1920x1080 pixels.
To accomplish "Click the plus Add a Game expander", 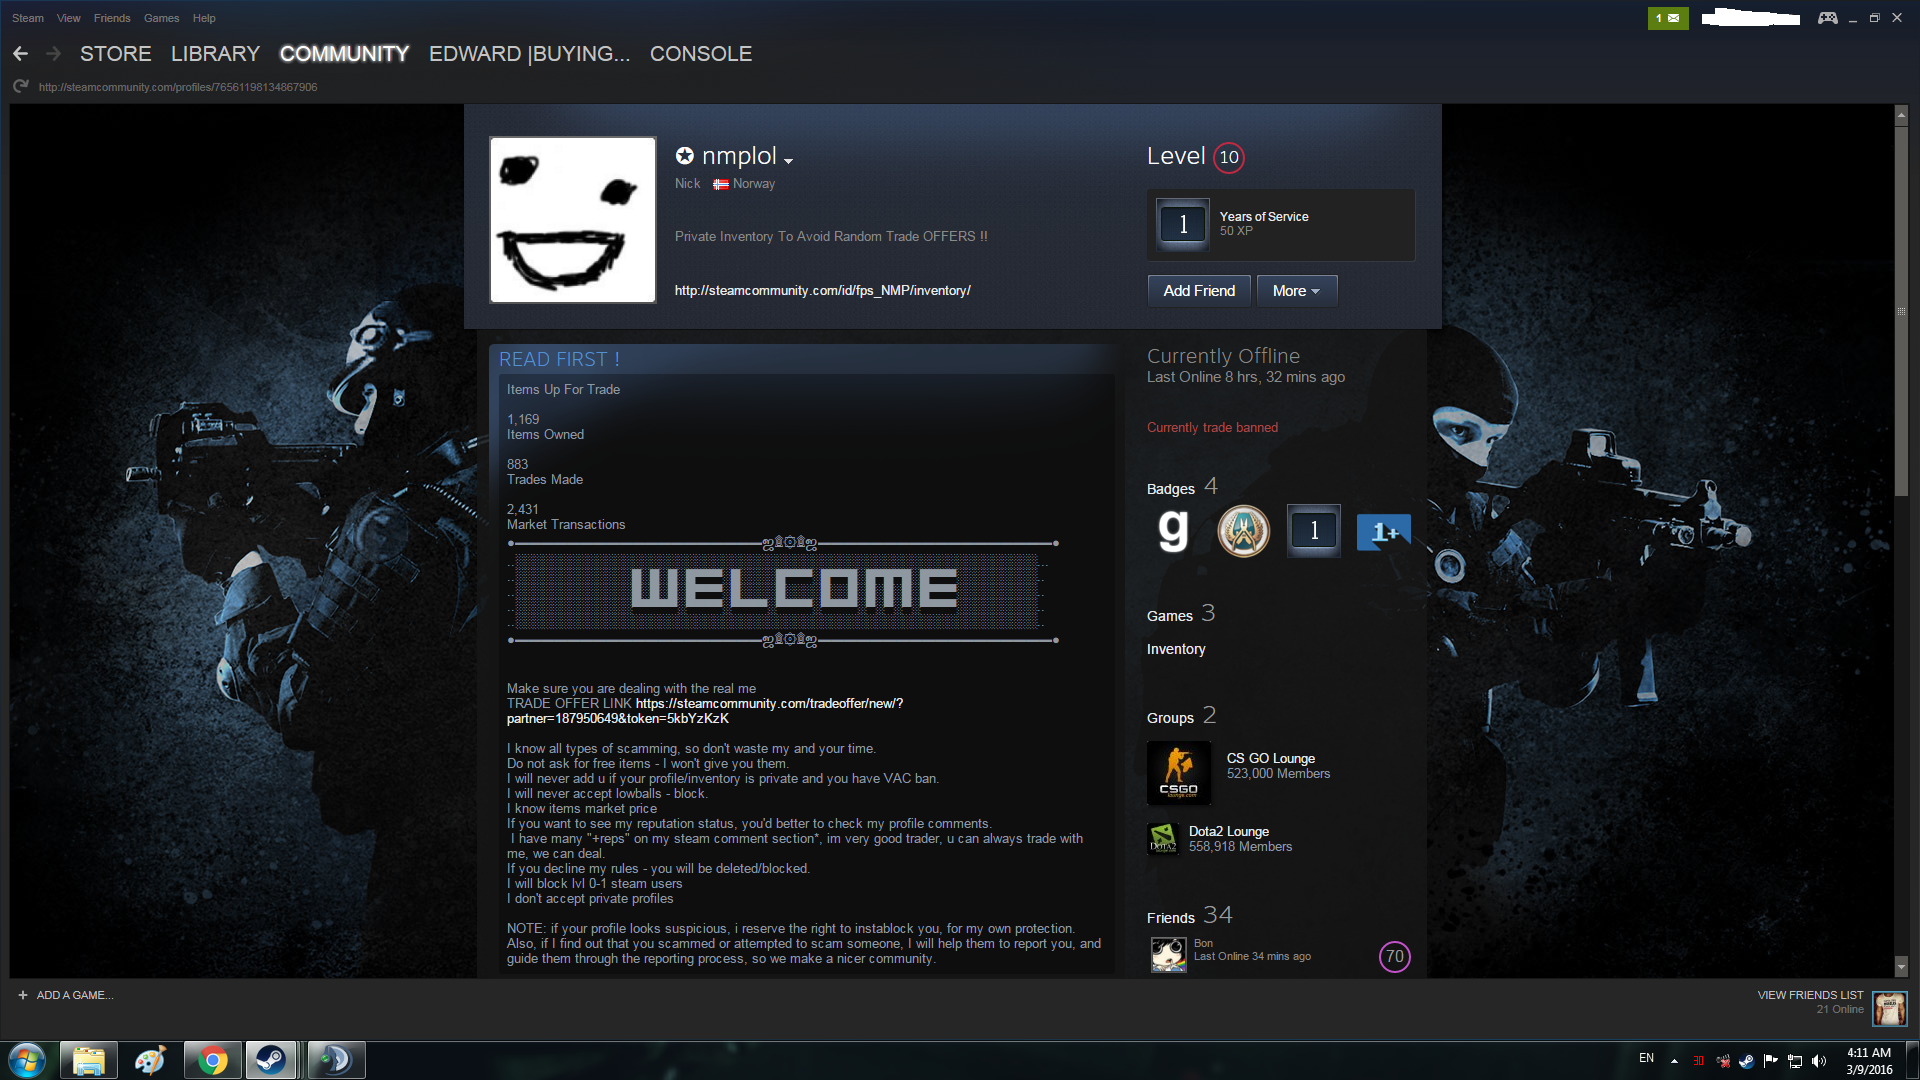I will (x=22, y=995).
